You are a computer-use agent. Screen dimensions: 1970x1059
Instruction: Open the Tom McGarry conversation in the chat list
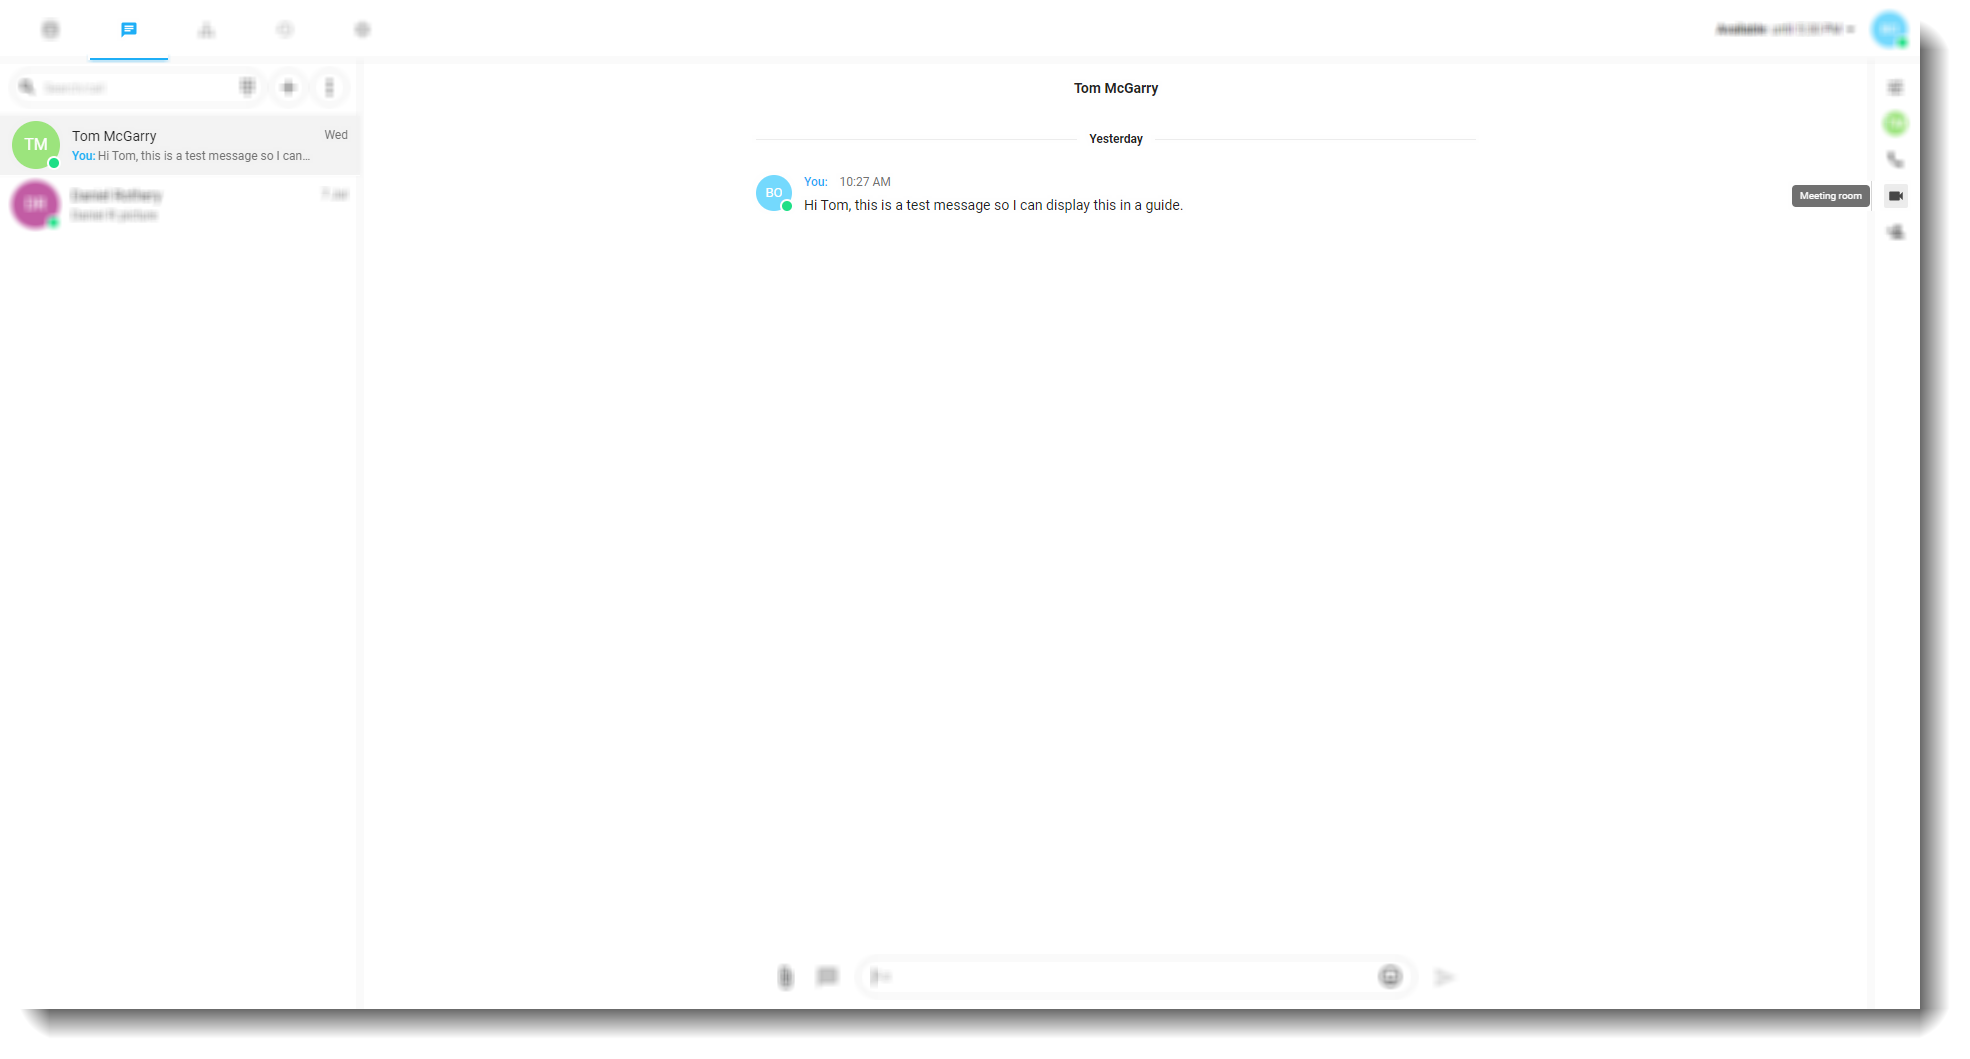coord(180,145)
